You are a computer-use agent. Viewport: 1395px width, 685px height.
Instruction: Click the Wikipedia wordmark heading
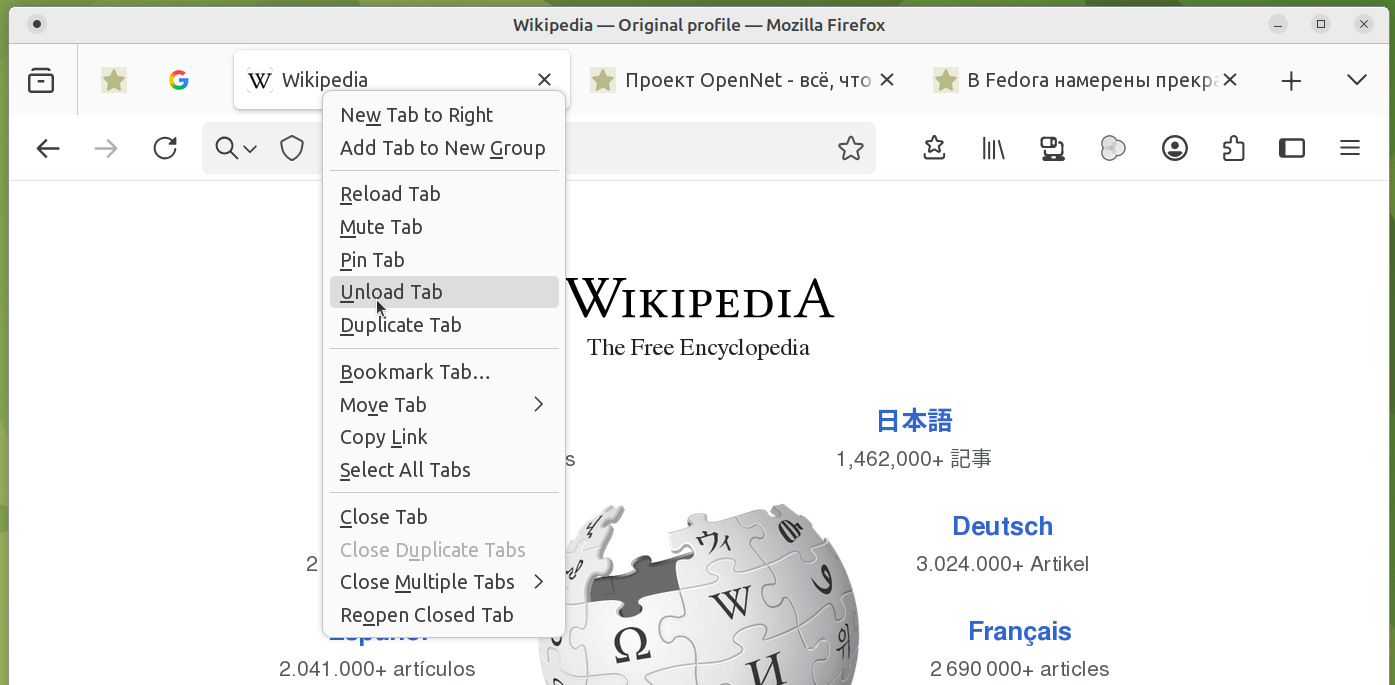(x=699, y=299)
